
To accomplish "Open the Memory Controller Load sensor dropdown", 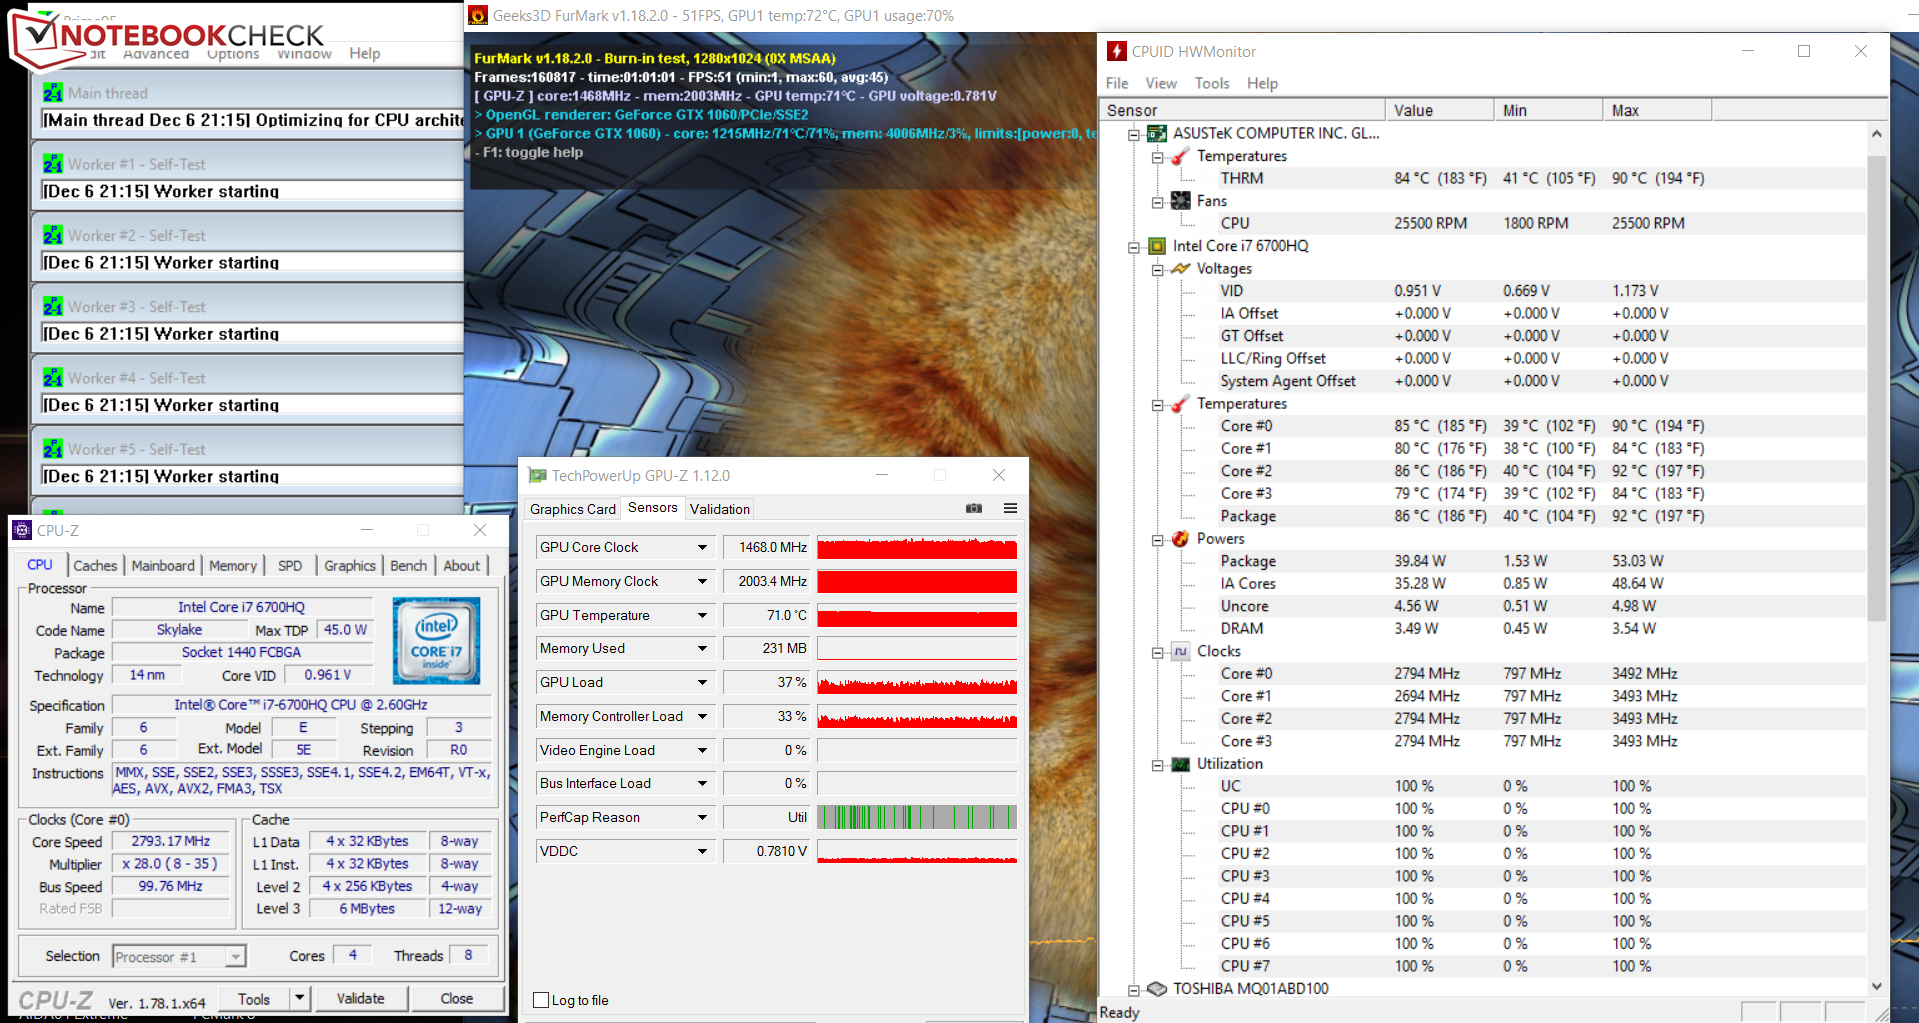I will 702,716.
